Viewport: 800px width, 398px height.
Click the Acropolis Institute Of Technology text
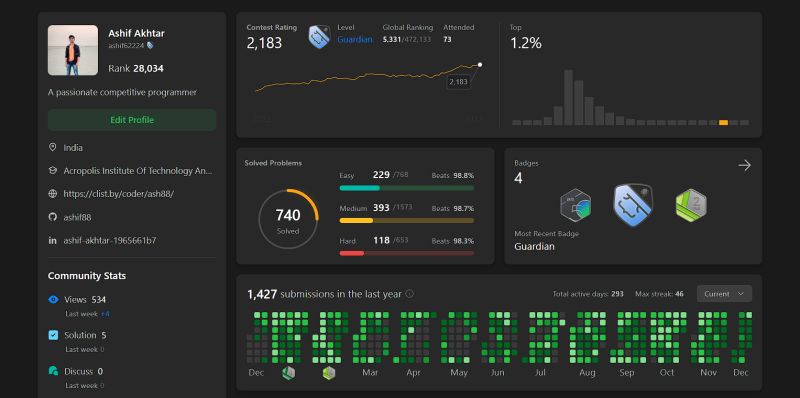pos(138,171)
